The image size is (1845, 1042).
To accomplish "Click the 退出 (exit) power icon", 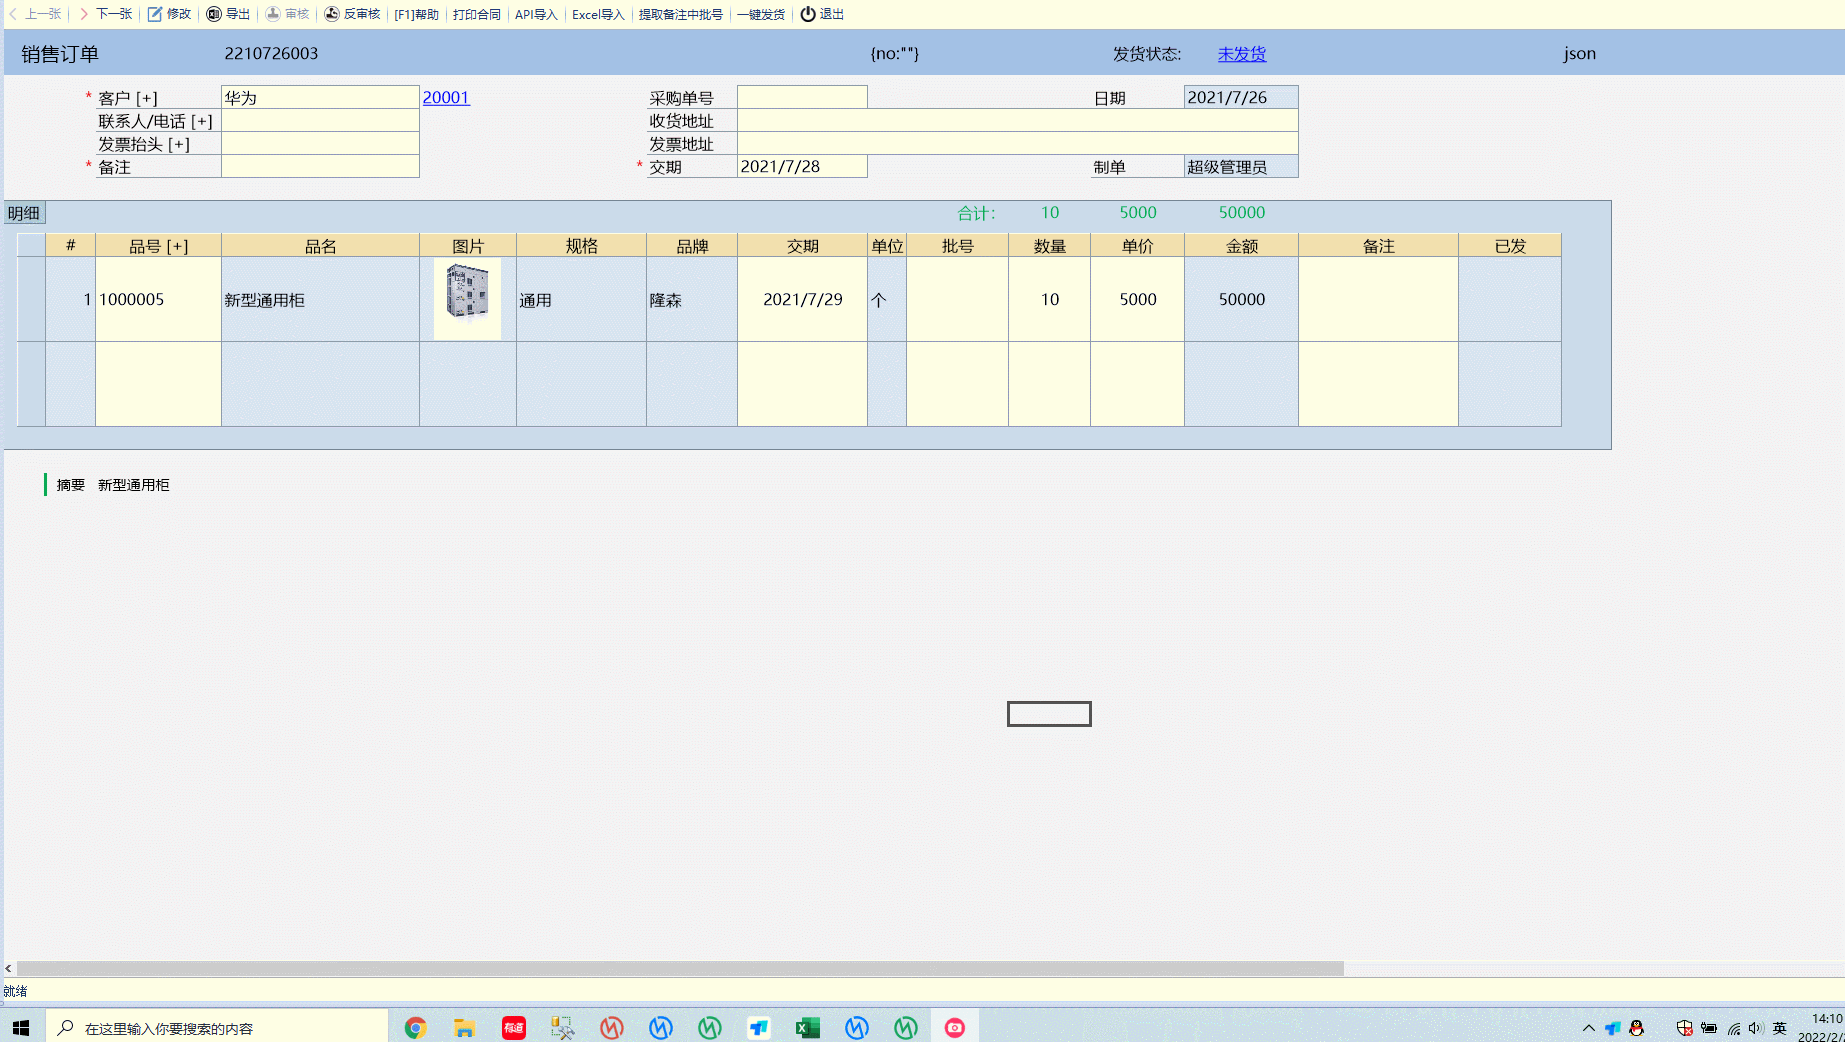I will (x=808, y=14).
